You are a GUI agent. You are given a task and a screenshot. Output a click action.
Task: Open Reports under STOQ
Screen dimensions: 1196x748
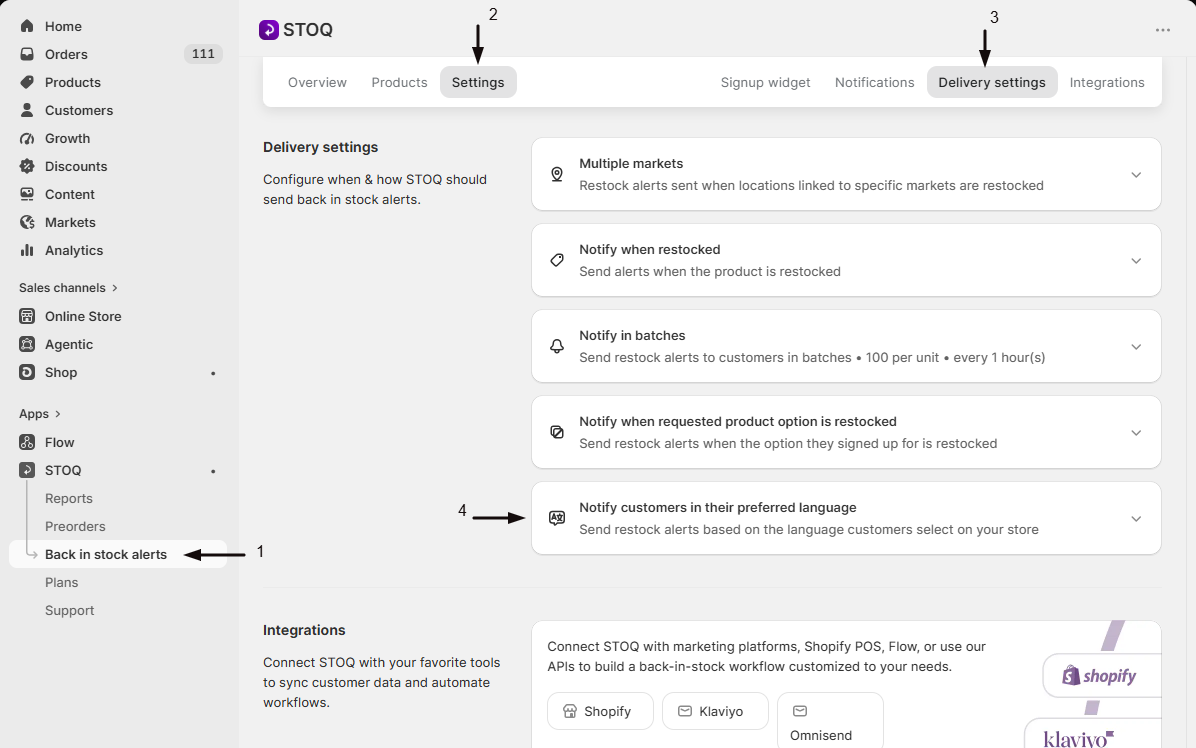click(69, 499)
